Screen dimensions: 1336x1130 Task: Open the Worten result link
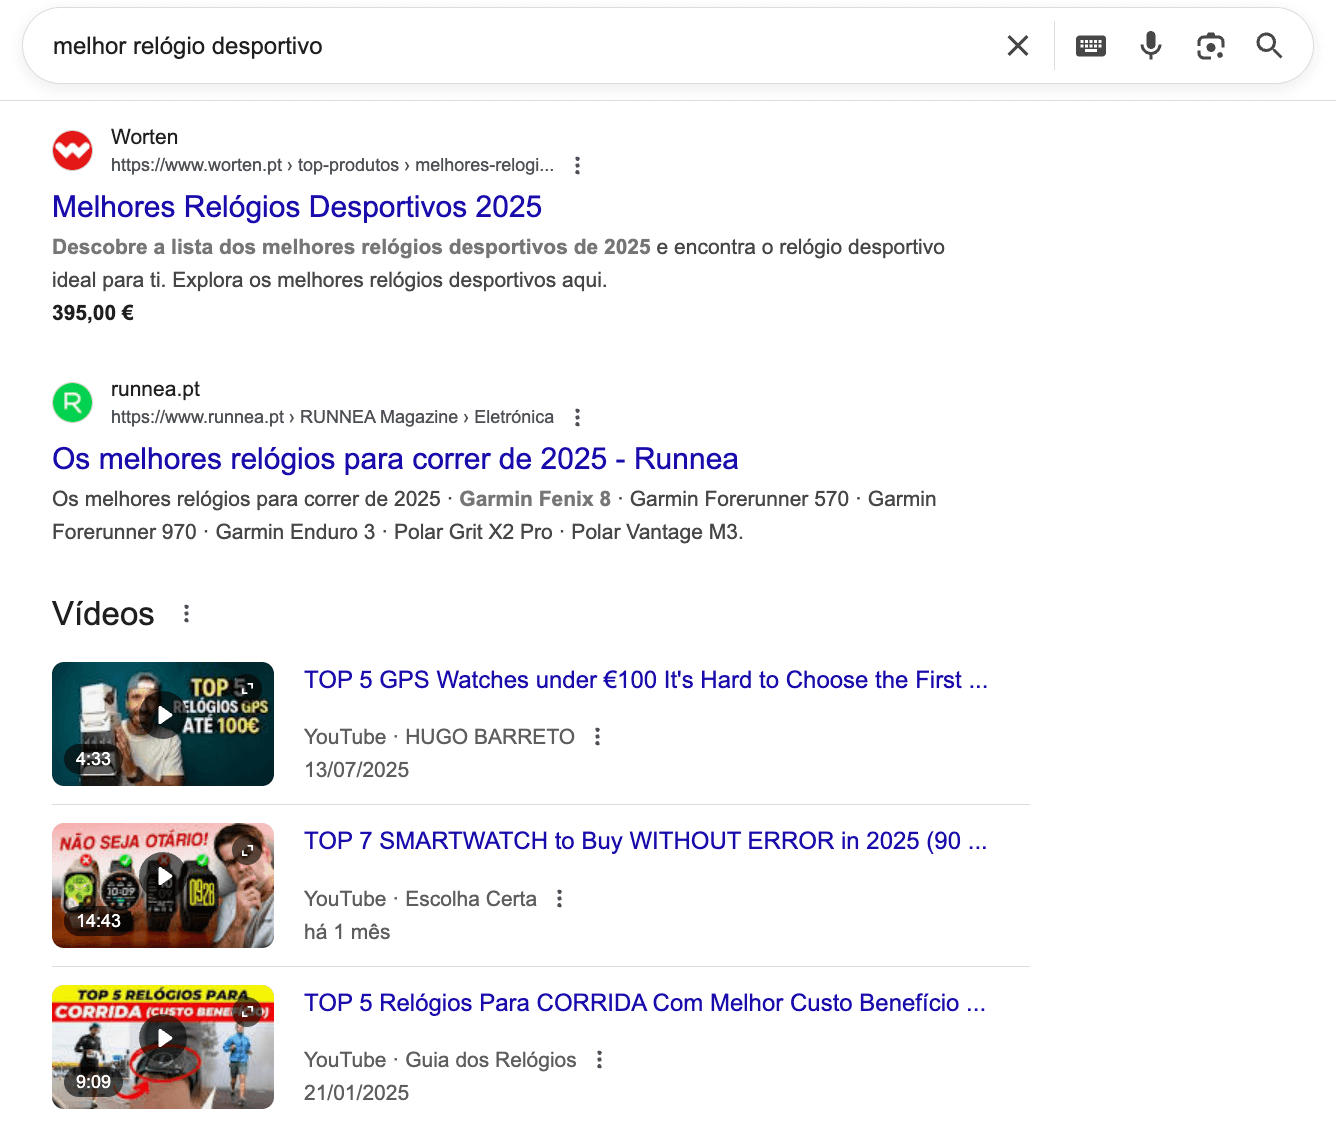tap(296, 207)
